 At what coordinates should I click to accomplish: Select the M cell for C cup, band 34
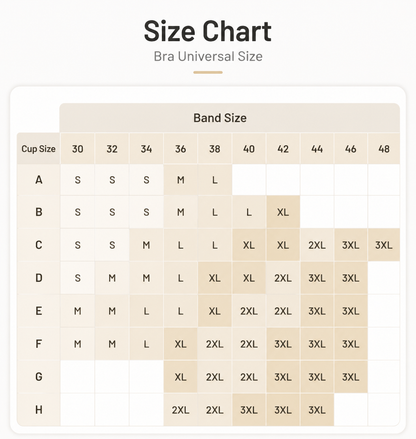tap(146, 245)
